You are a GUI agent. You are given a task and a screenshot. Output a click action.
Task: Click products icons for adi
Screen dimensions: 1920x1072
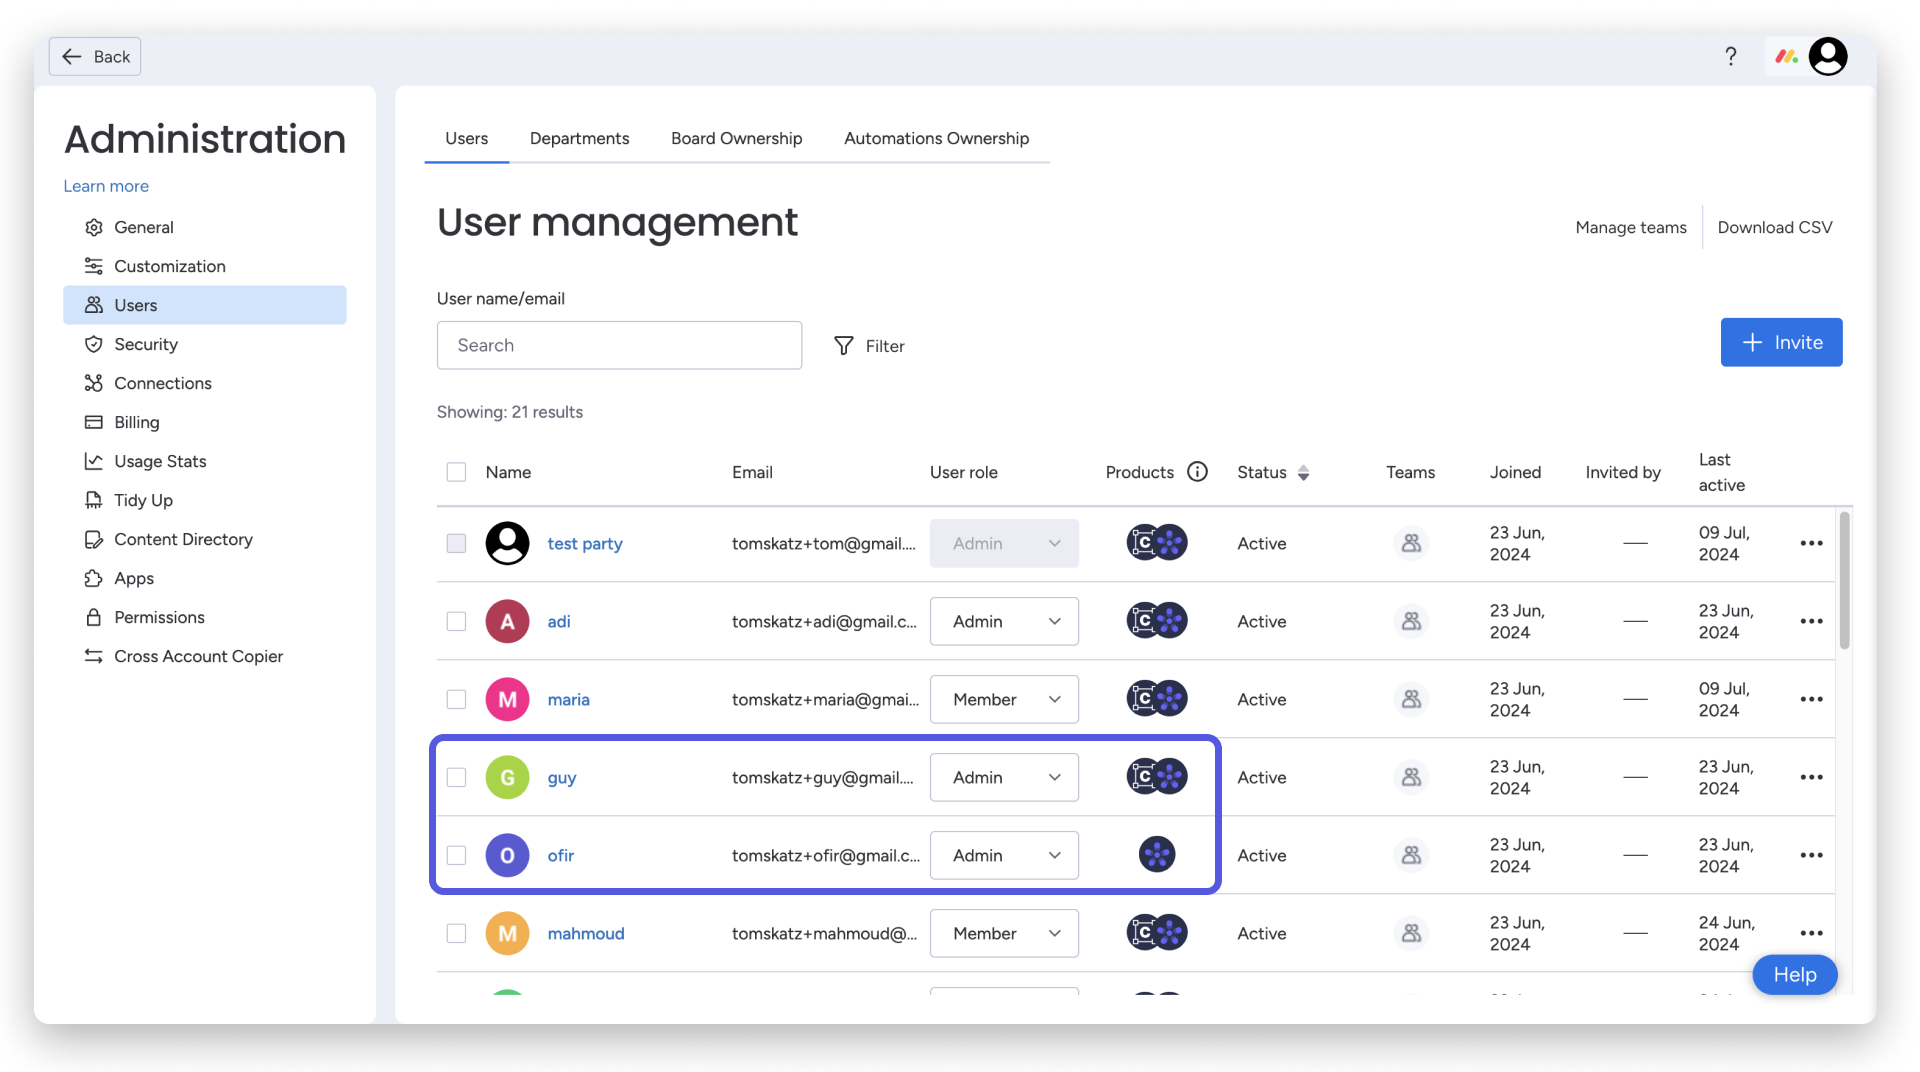coord(1157,620)
